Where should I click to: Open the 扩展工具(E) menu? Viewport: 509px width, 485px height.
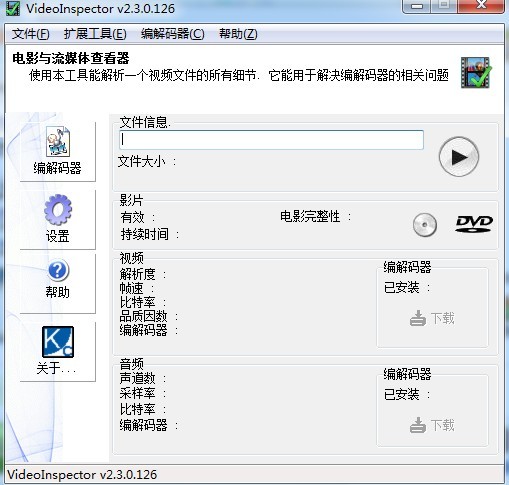(95, 34)
